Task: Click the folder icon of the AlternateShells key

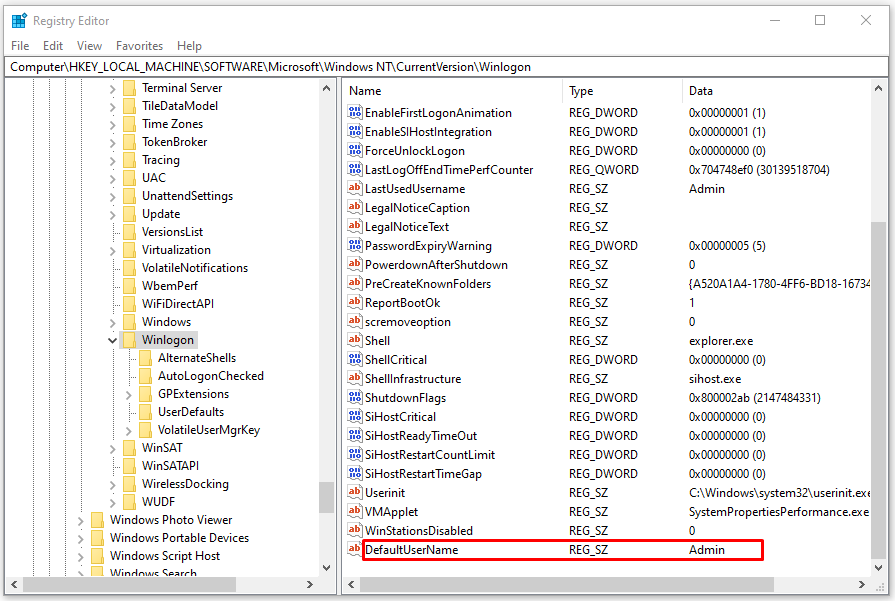Action: point(146,358)
